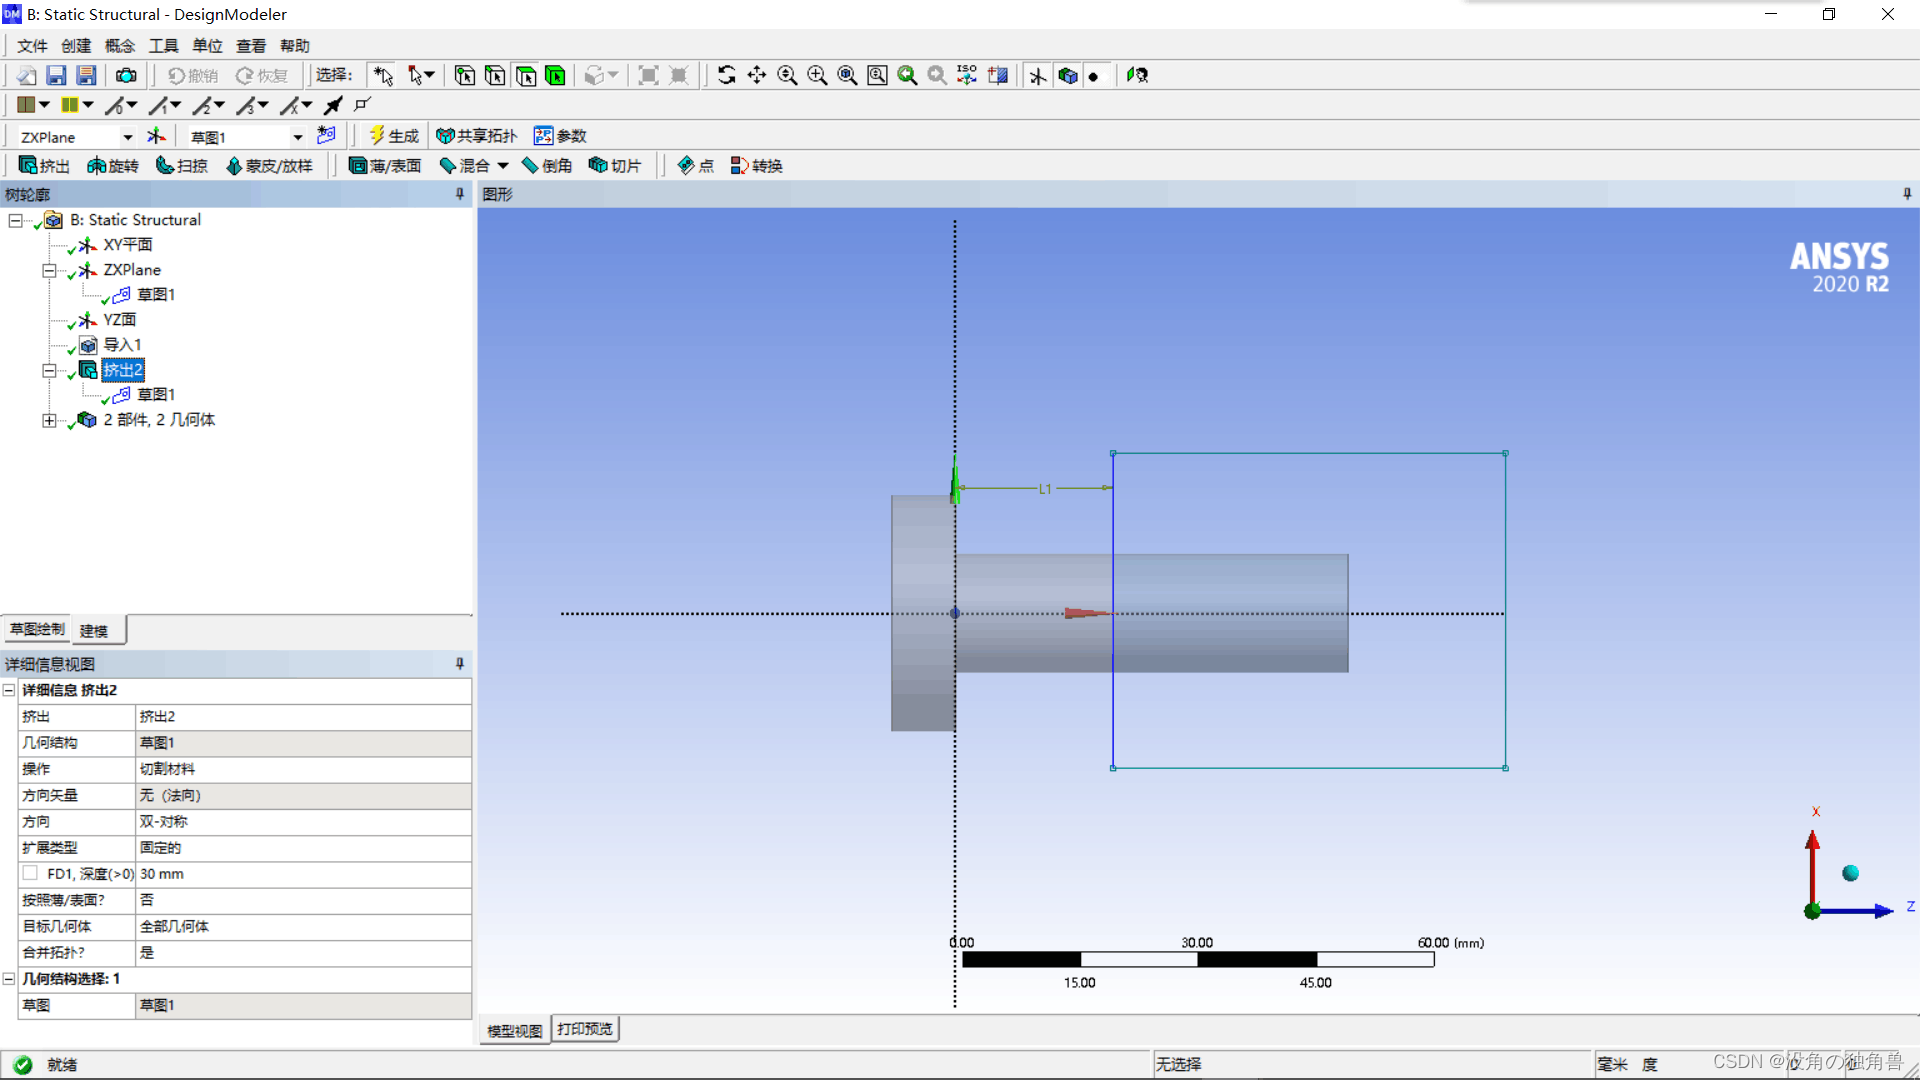Image resolution: width=1920 pixels, height=1080 pixels.
Task: Click the image capture camera icon
Action: [x=126, y=76]
